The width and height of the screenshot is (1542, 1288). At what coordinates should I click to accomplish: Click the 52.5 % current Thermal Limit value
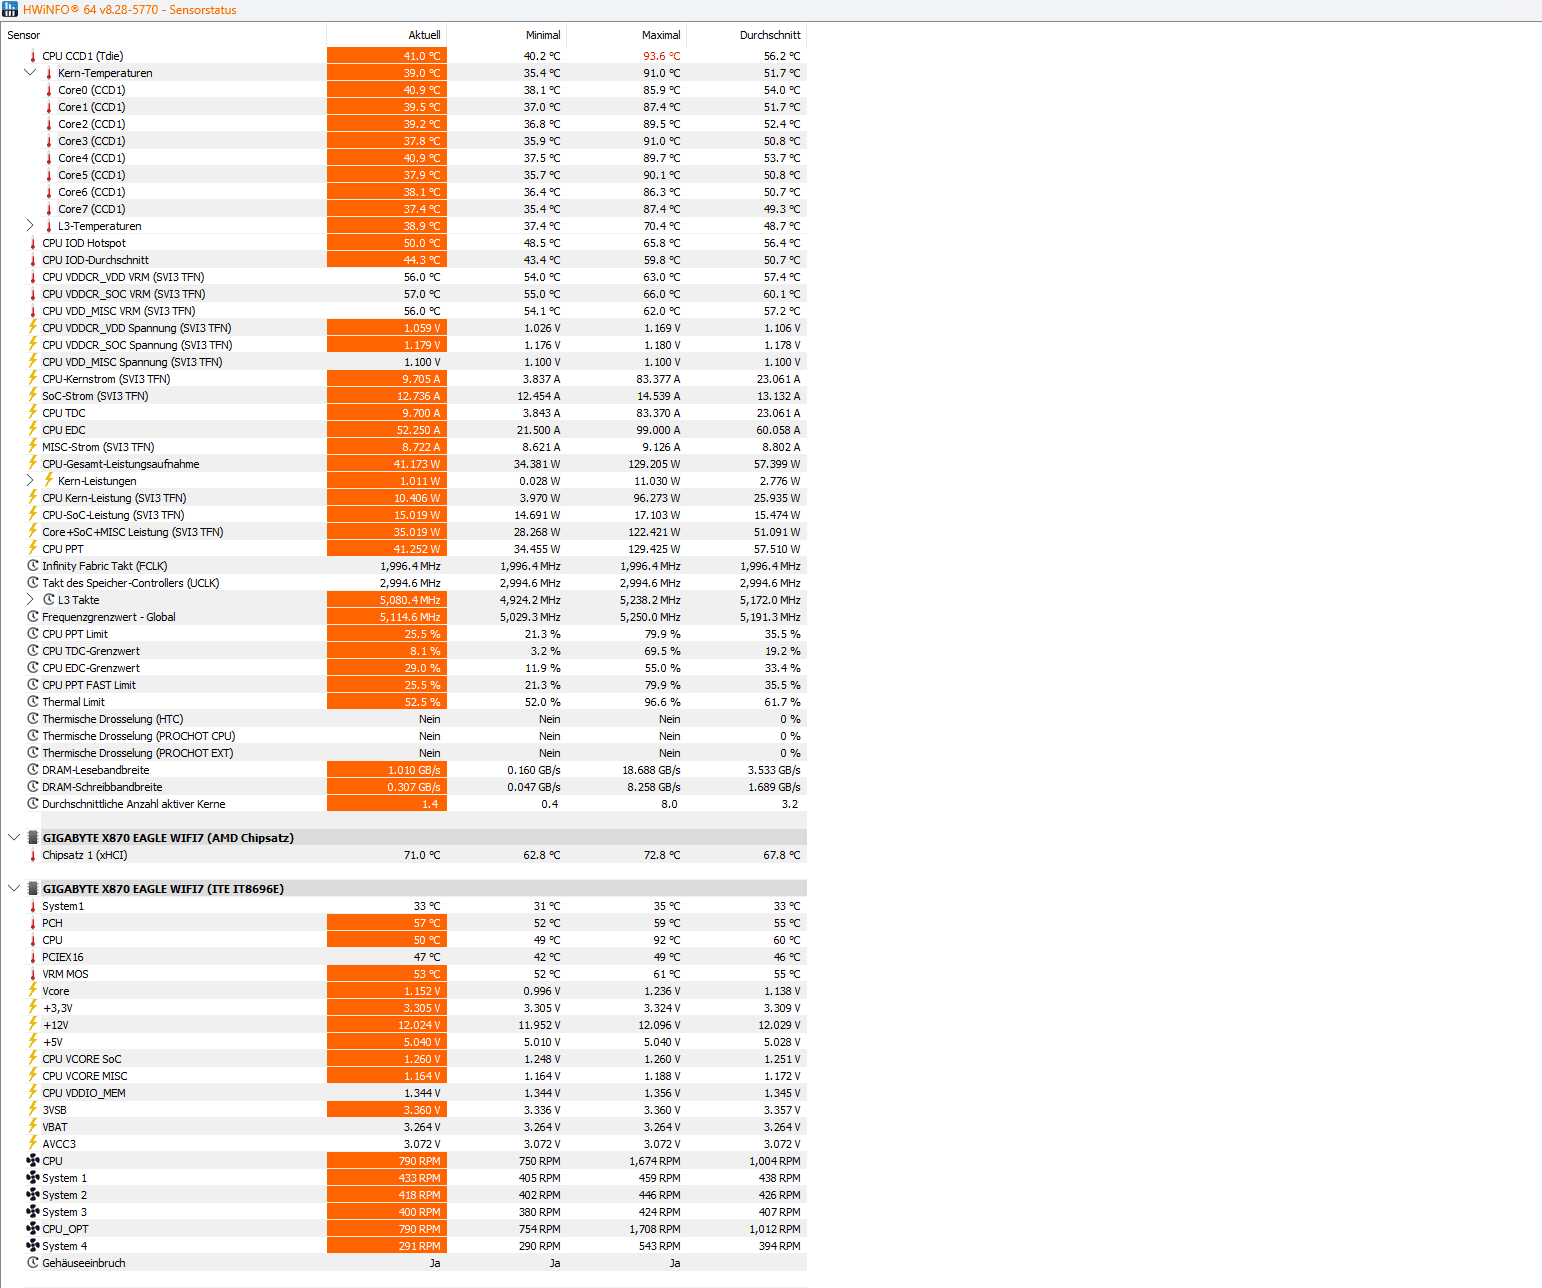[x=422, y=702]
